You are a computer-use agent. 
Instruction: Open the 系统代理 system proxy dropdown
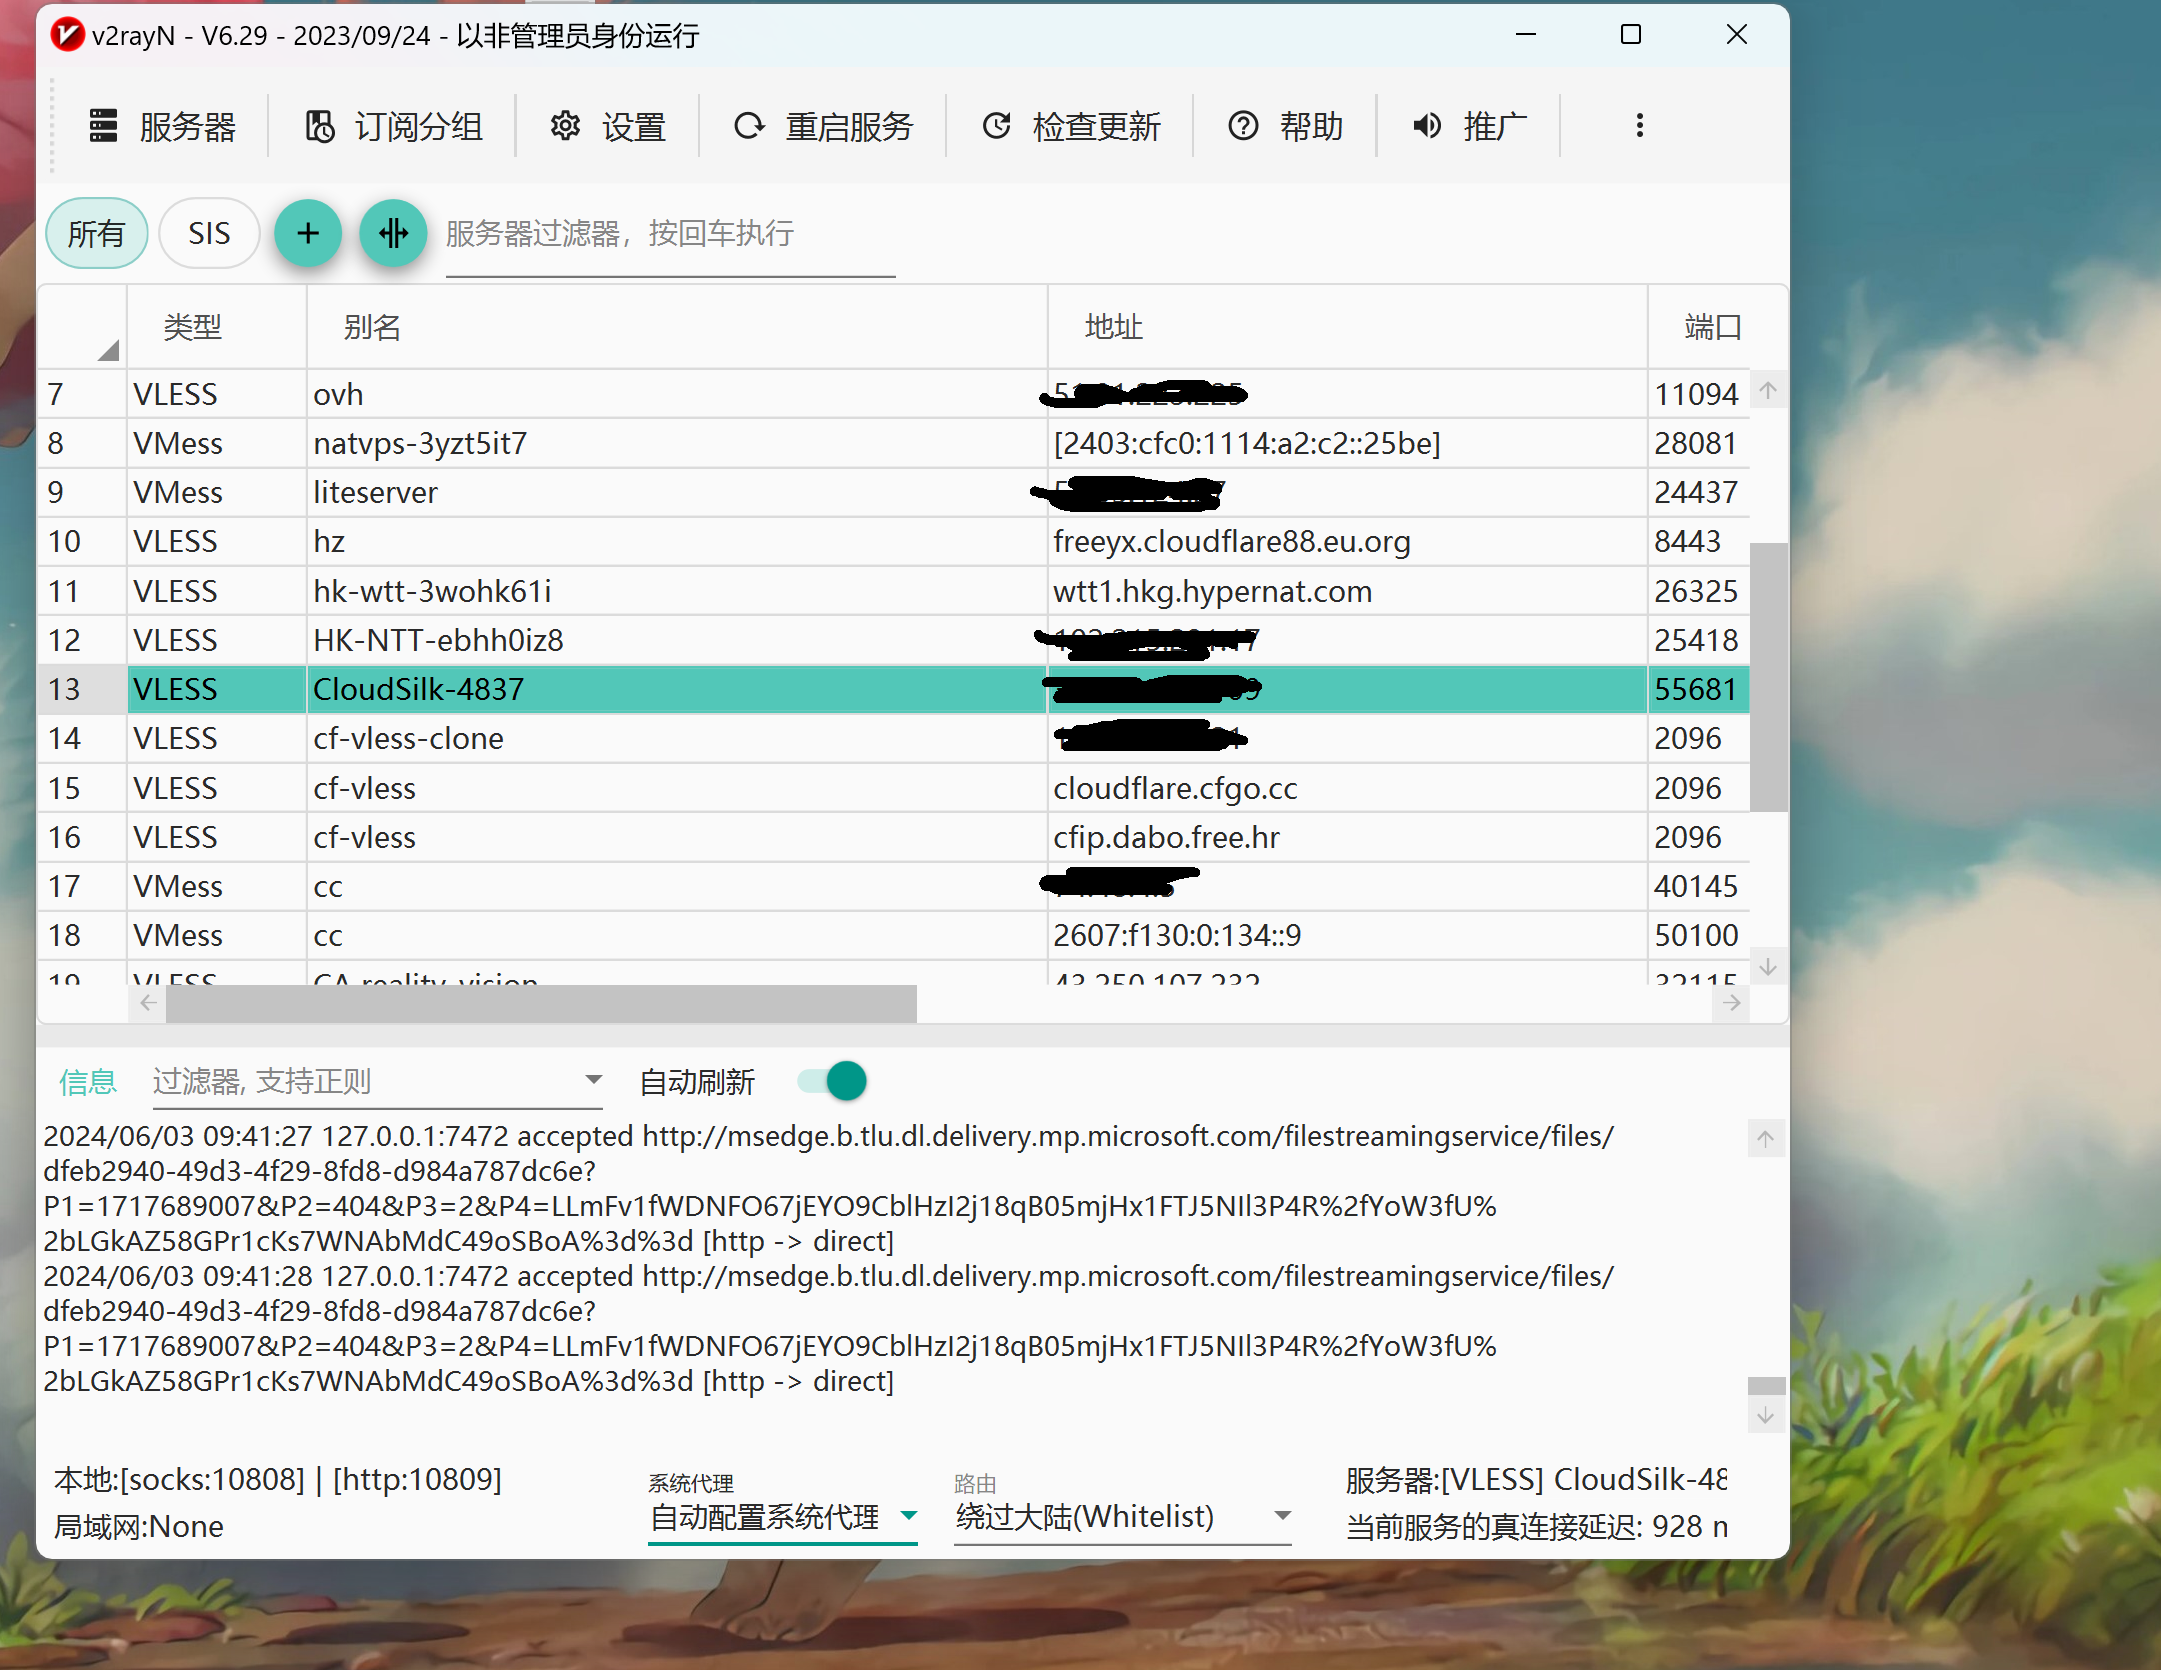click(x=783, y=1517)
